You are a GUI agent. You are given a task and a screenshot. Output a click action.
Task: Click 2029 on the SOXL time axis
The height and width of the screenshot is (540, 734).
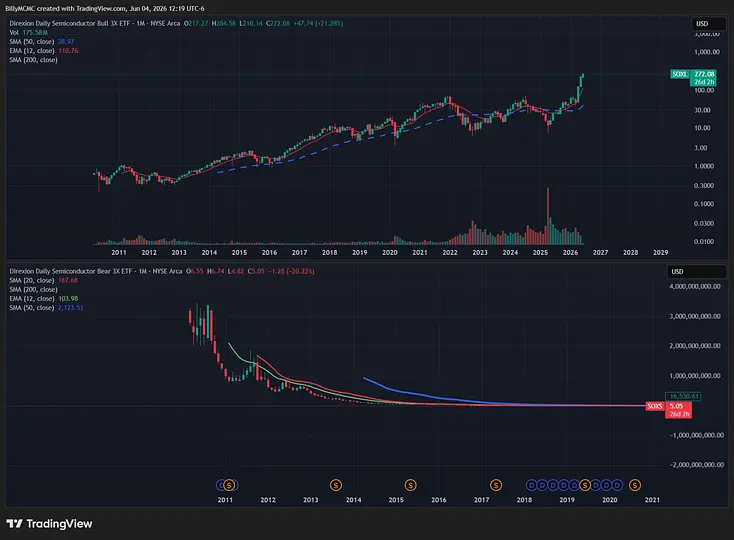tap(661, 252)
